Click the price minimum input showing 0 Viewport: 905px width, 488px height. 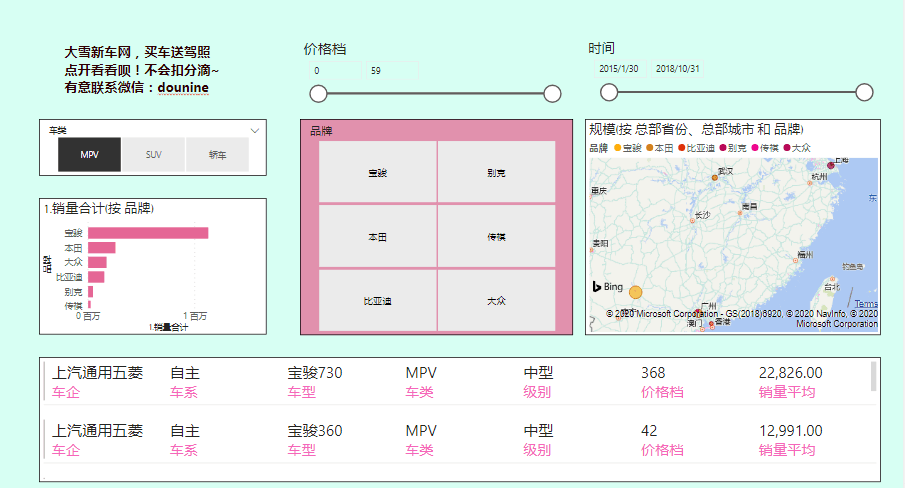[x=335, y=70]
